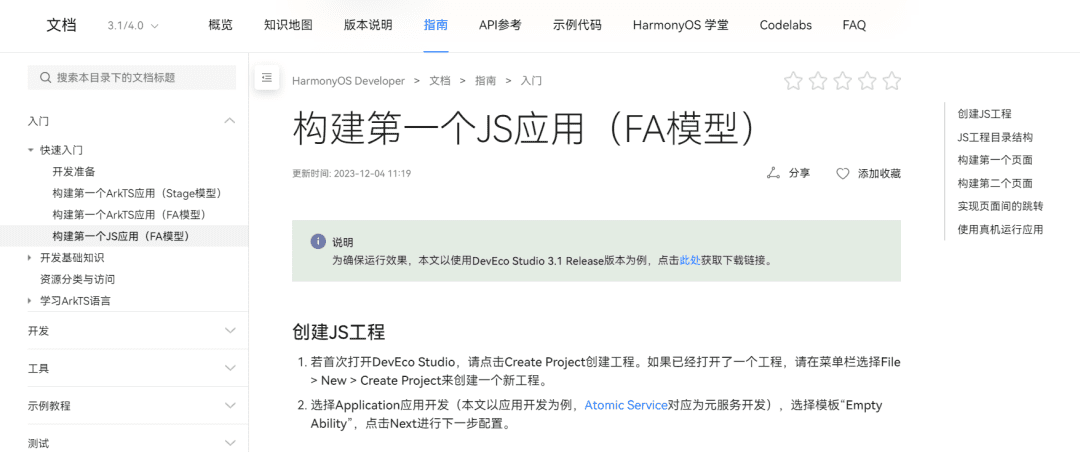Rate the document with third star
The width and height of the screenshot is (1080, 452).
click(x=842, y=81)
